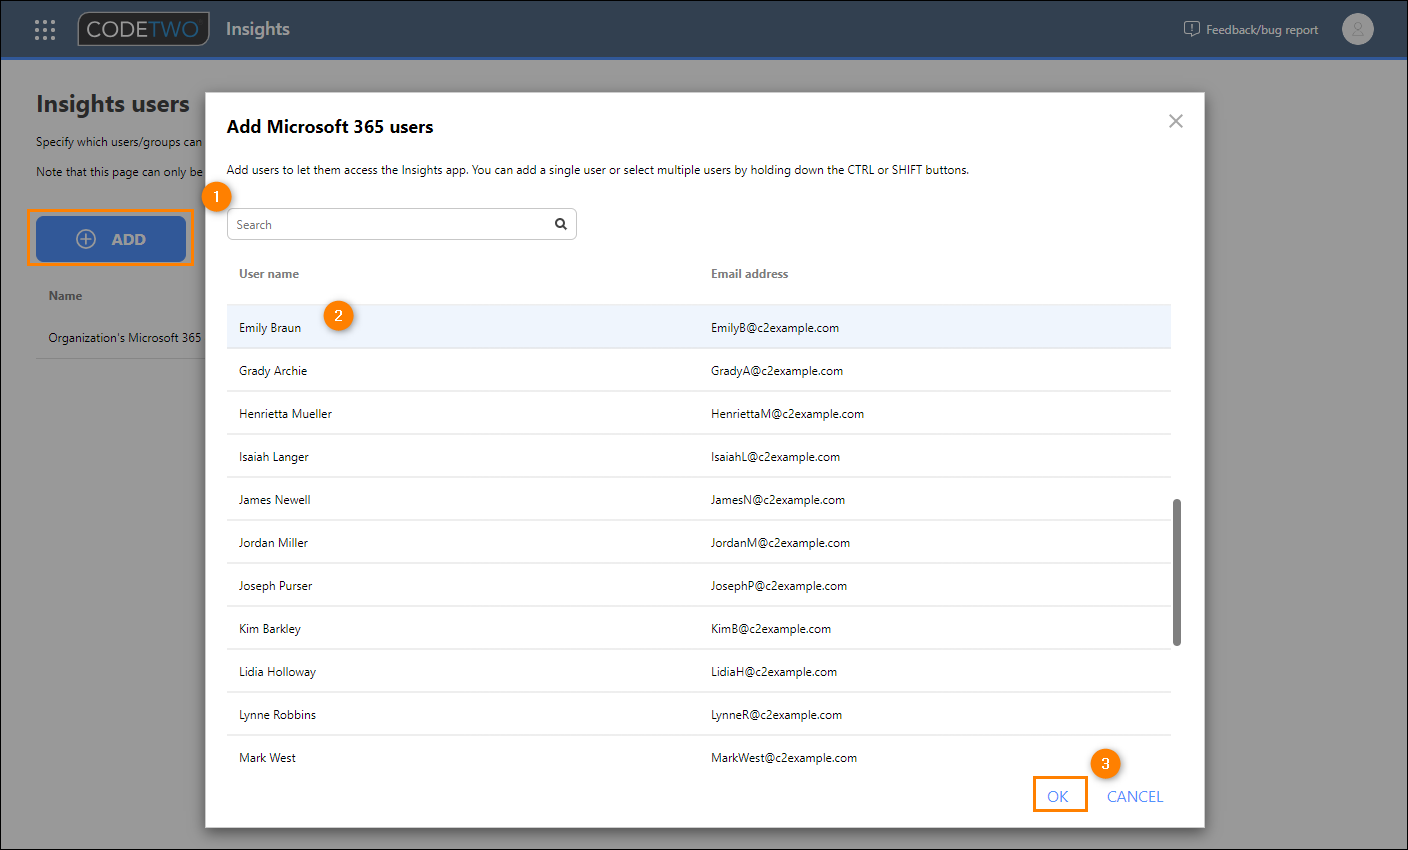
Task: Close the Add Microsoft 365 users dialog
Action: point(1176,121)
